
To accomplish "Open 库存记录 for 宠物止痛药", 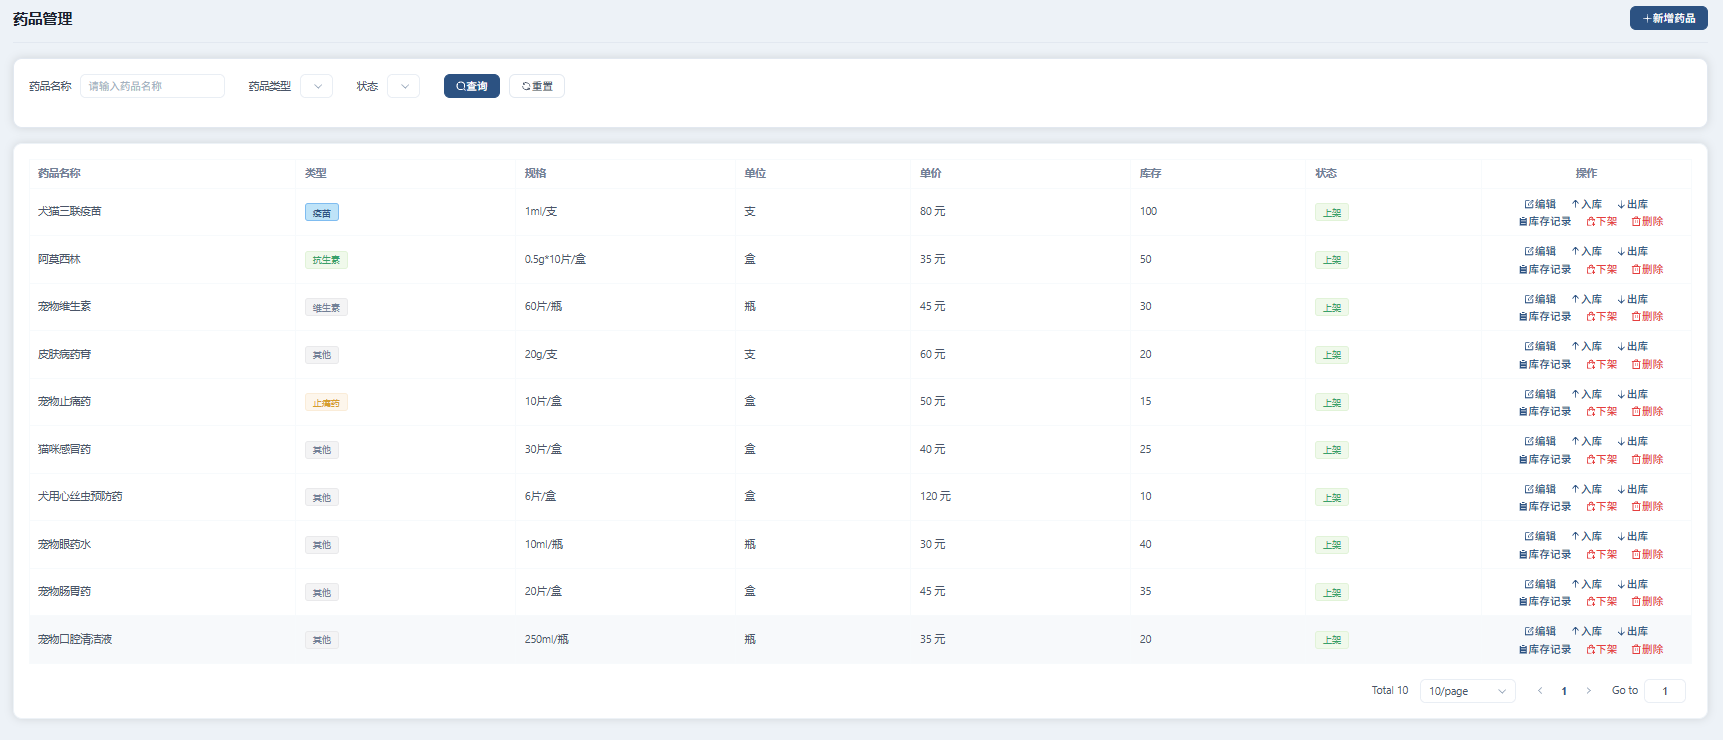I will 1545,412.
